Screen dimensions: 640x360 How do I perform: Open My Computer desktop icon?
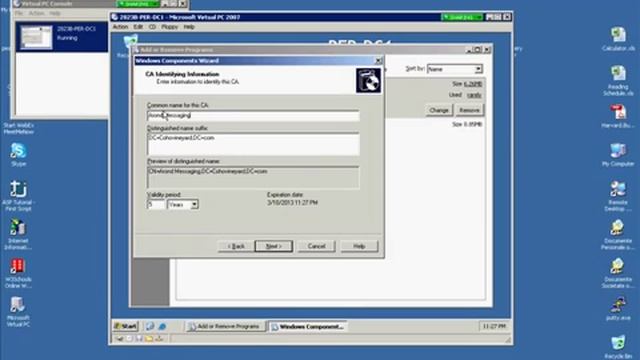(618, 154)
